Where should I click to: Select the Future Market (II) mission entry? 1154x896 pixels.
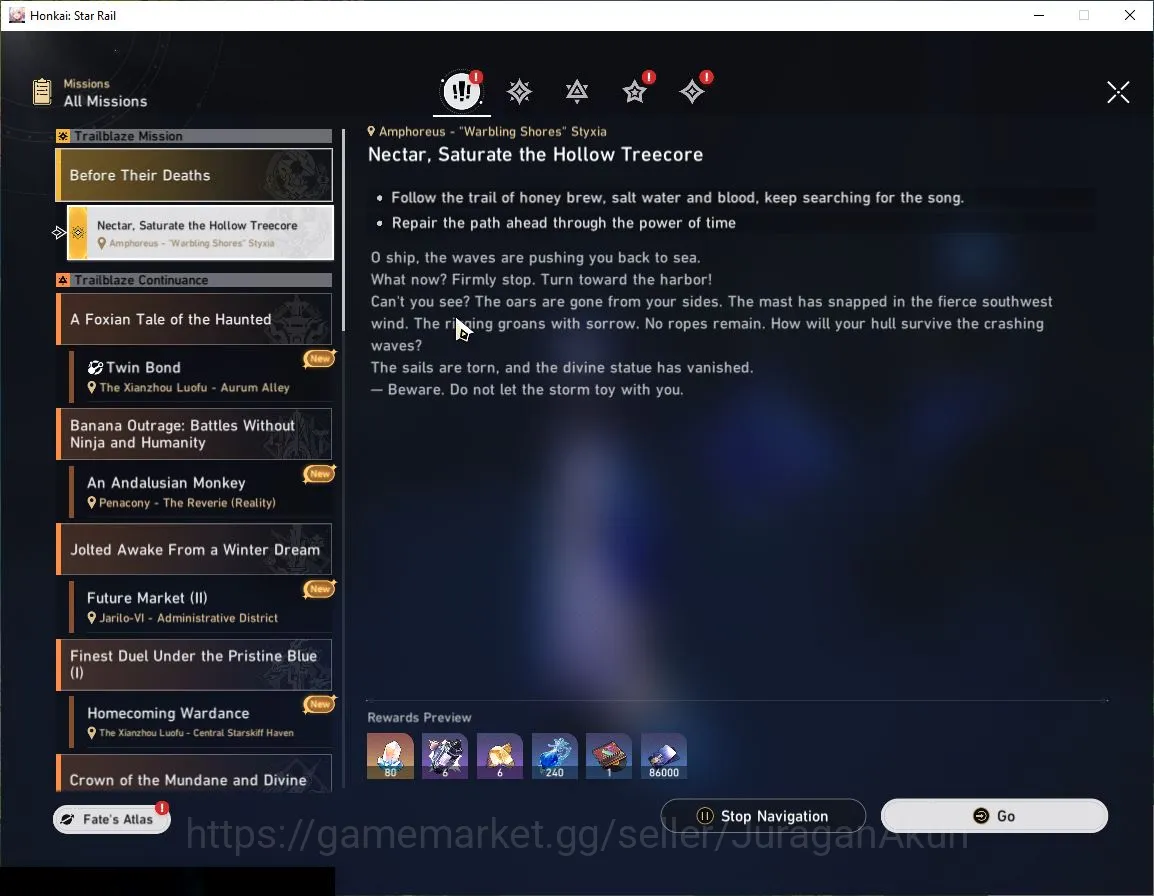202,607
